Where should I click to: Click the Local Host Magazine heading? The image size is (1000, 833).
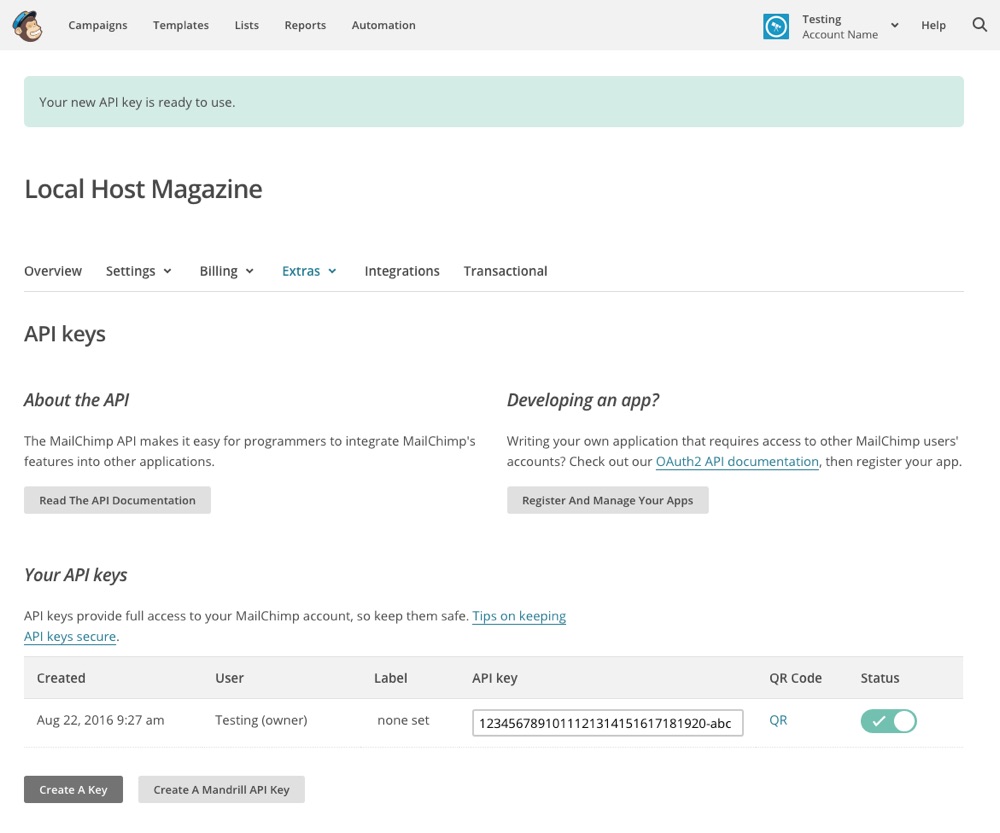143,189
